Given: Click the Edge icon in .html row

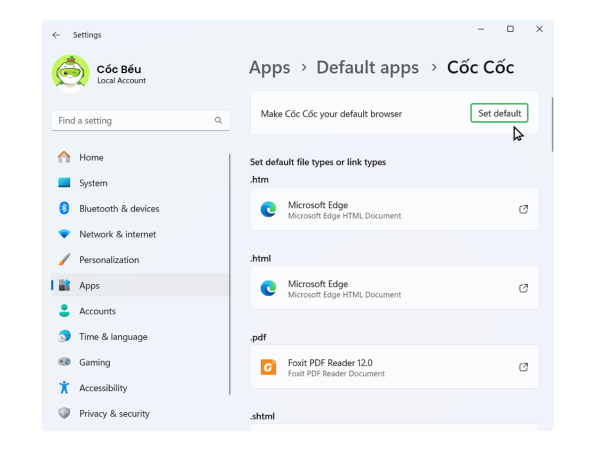Looking at the screenshot, I should pyautogui.click(x=269, y=288).
